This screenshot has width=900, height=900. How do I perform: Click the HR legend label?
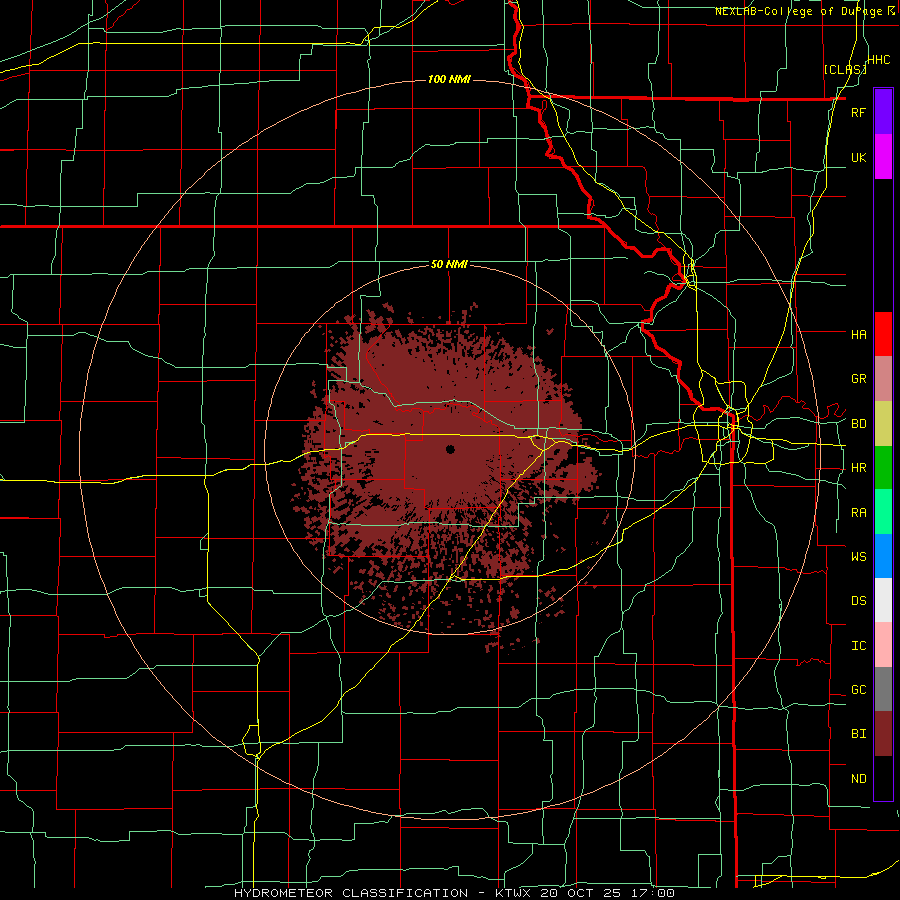(x=858, y=468)
